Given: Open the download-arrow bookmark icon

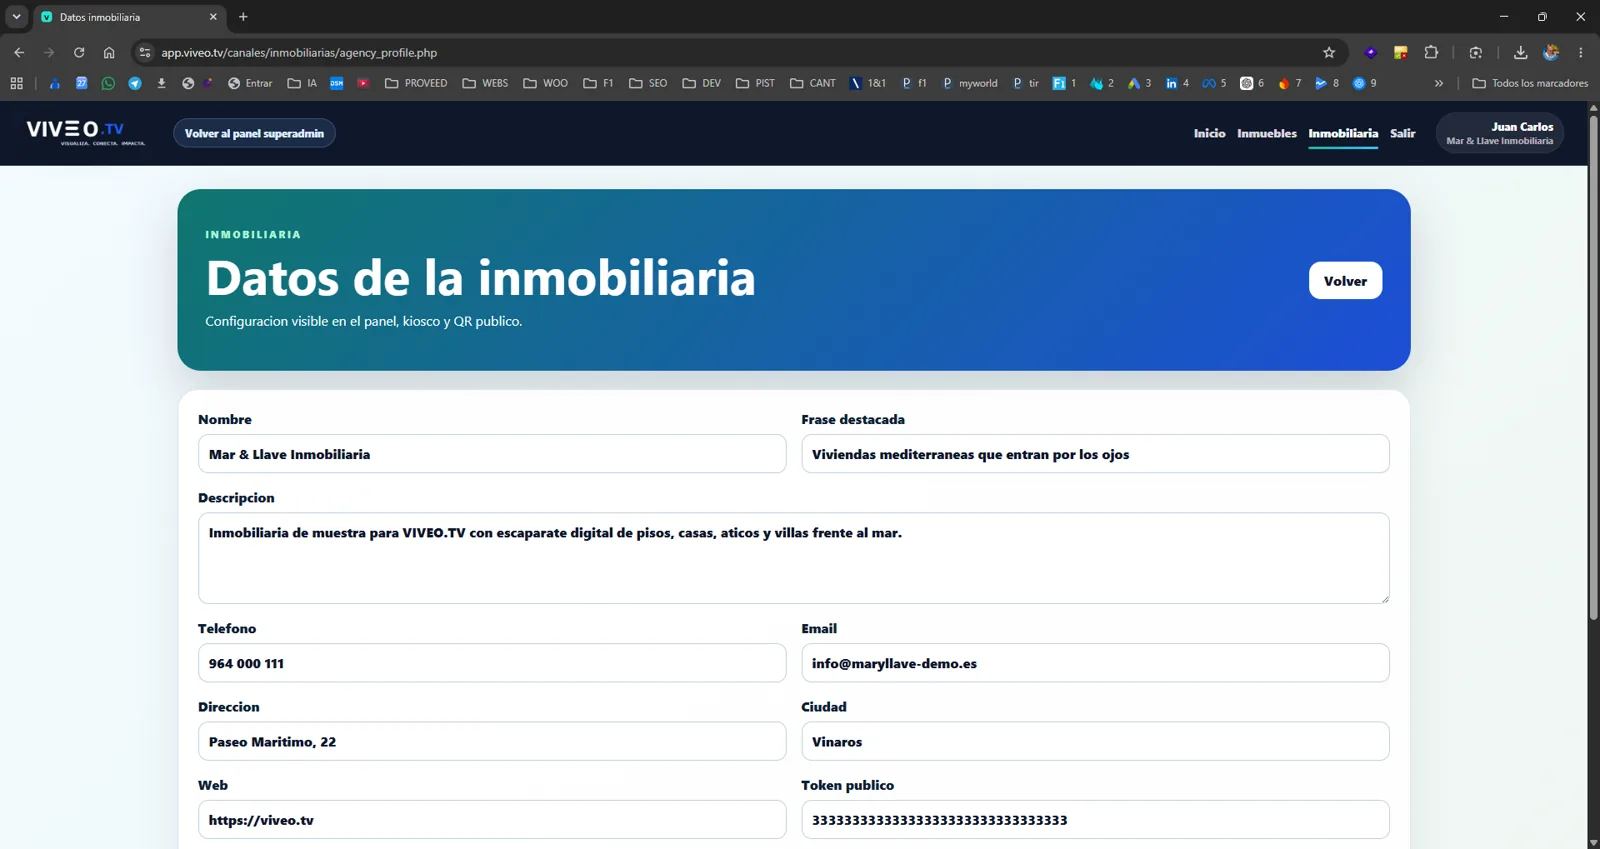Looking at the screenshot, I should pyautogui.click(x=161, y=83).
